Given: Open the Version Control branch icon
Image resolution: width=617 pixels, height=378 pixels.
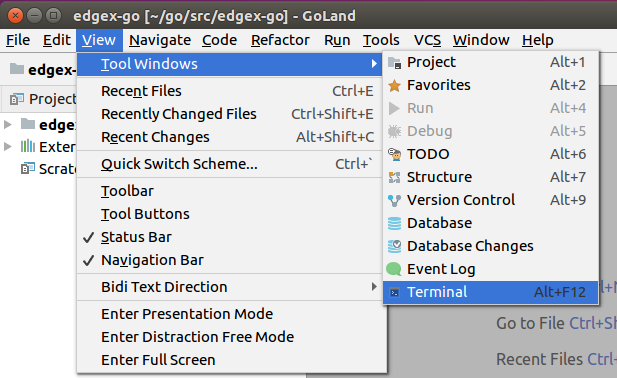Looking at the screenshot, I should pyautogui.click(x=394, y=201).
